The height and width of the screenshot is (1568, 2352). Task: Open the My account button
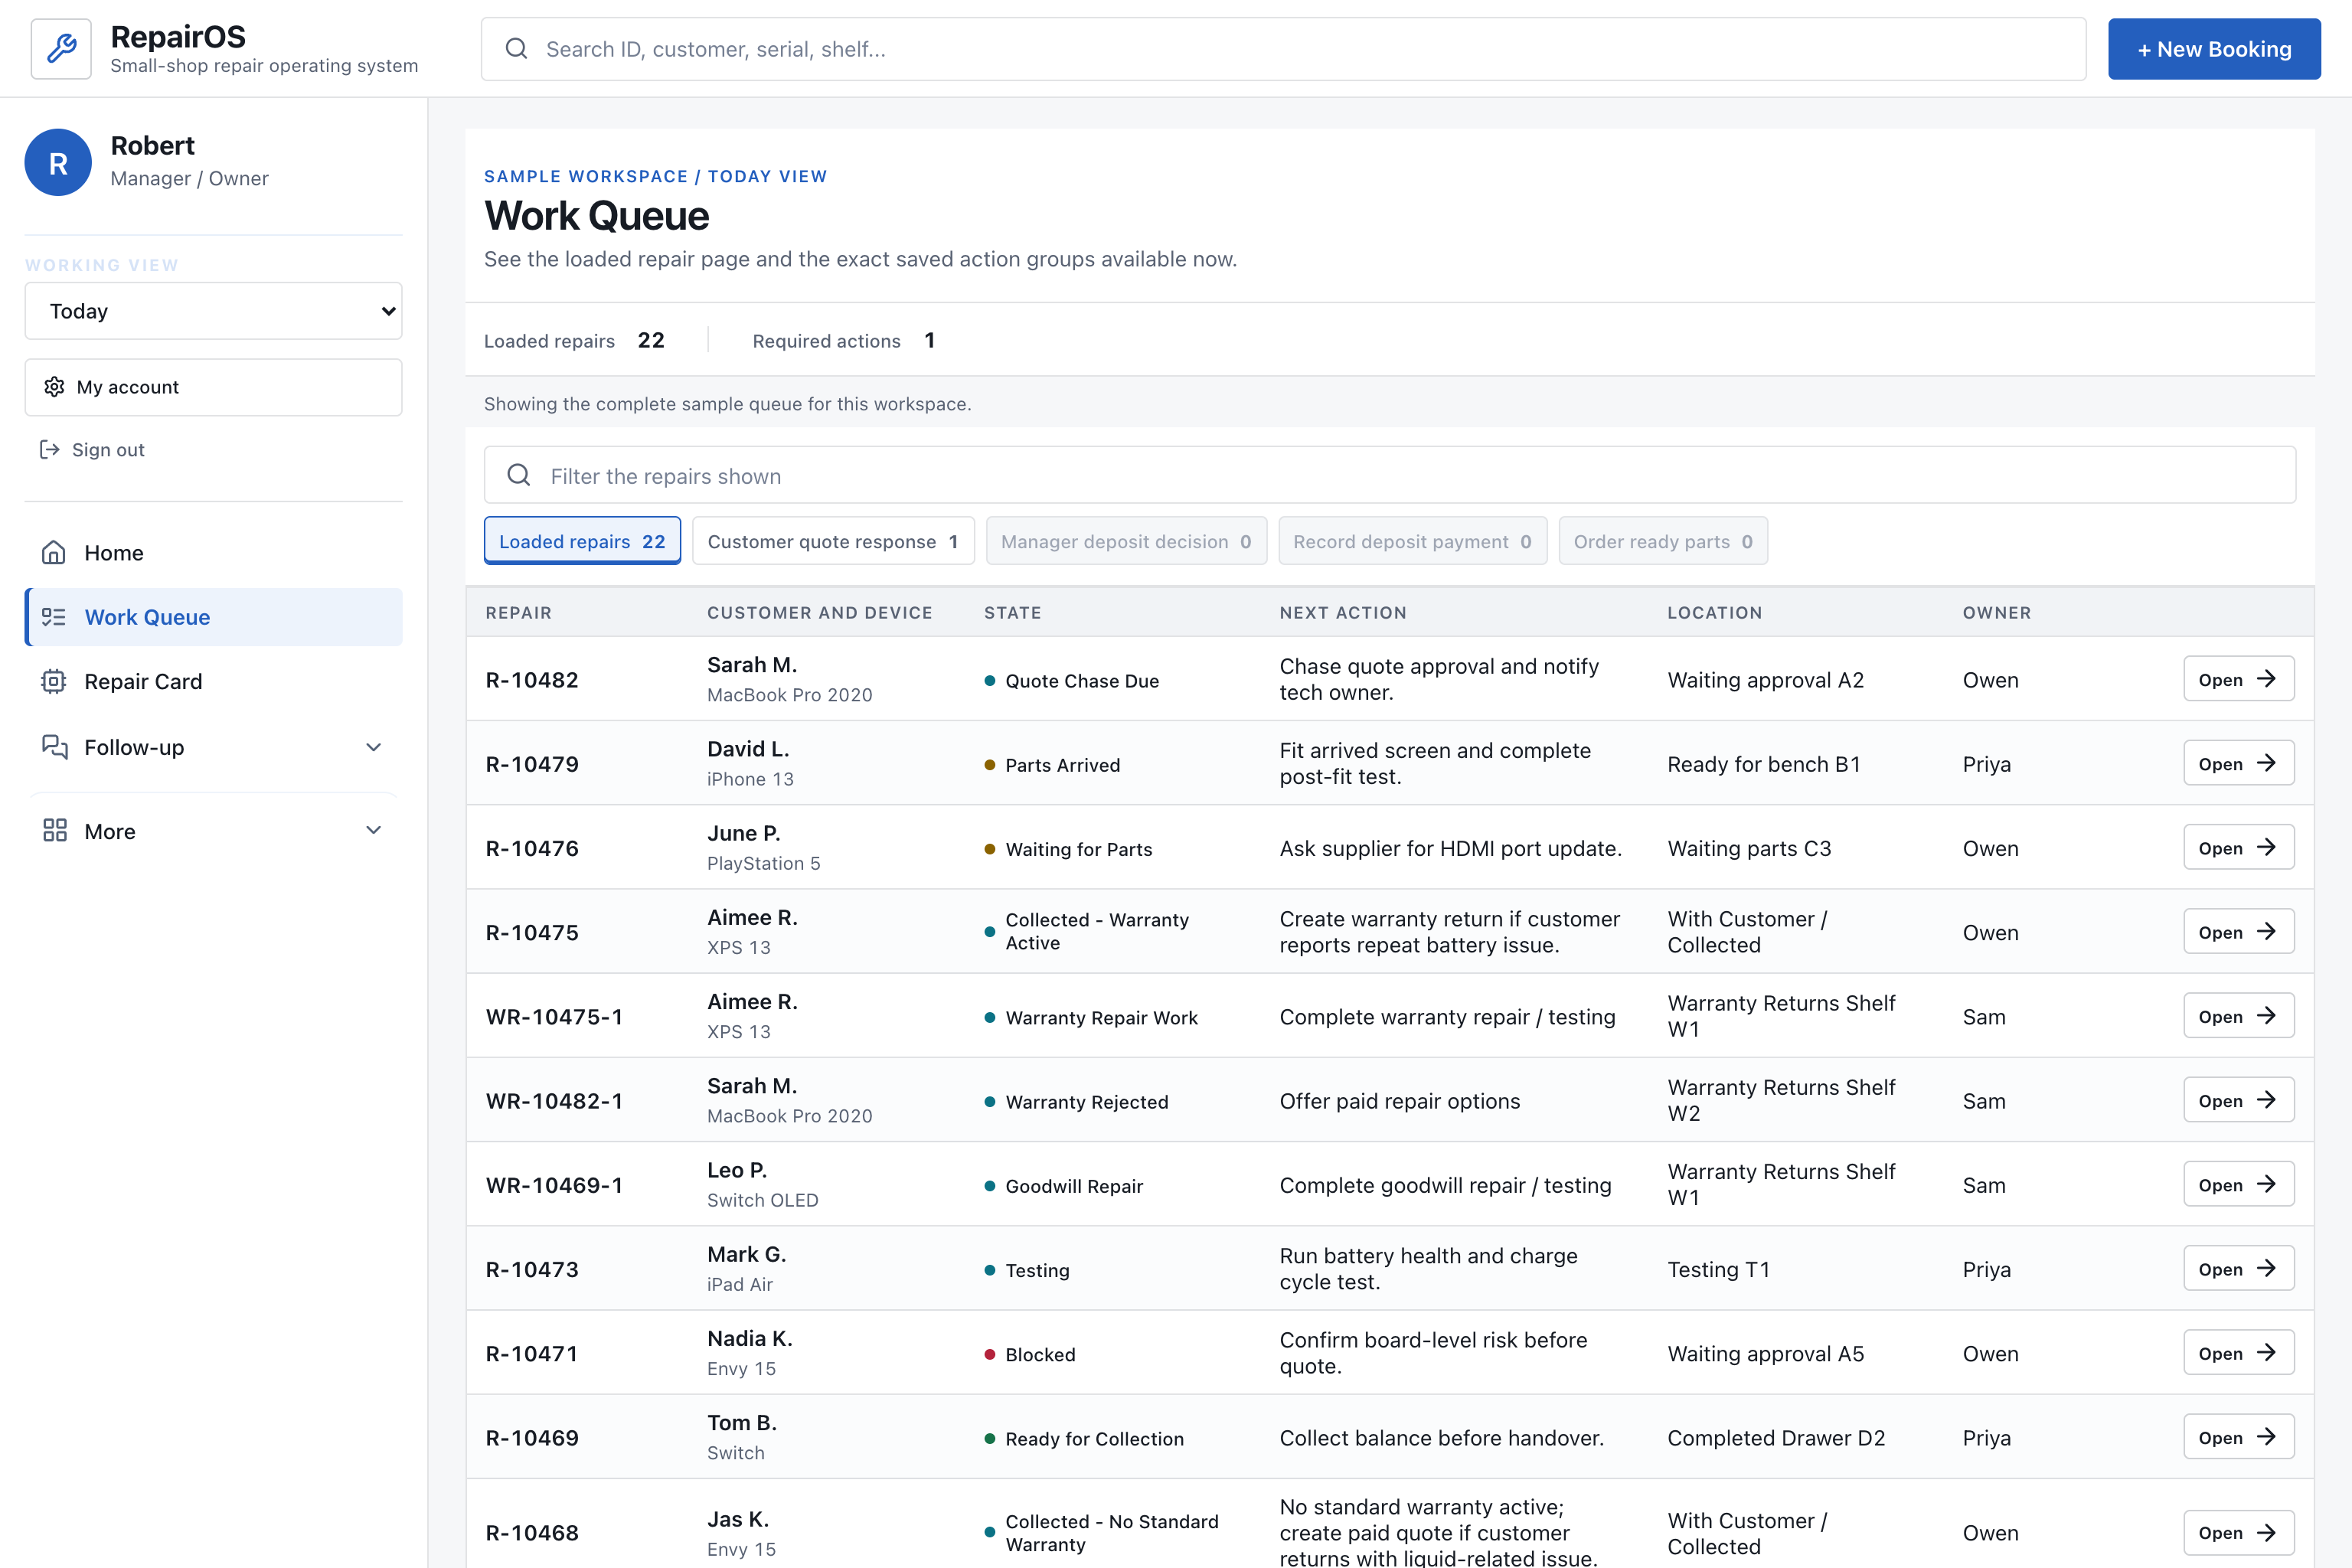click(213, 387)
